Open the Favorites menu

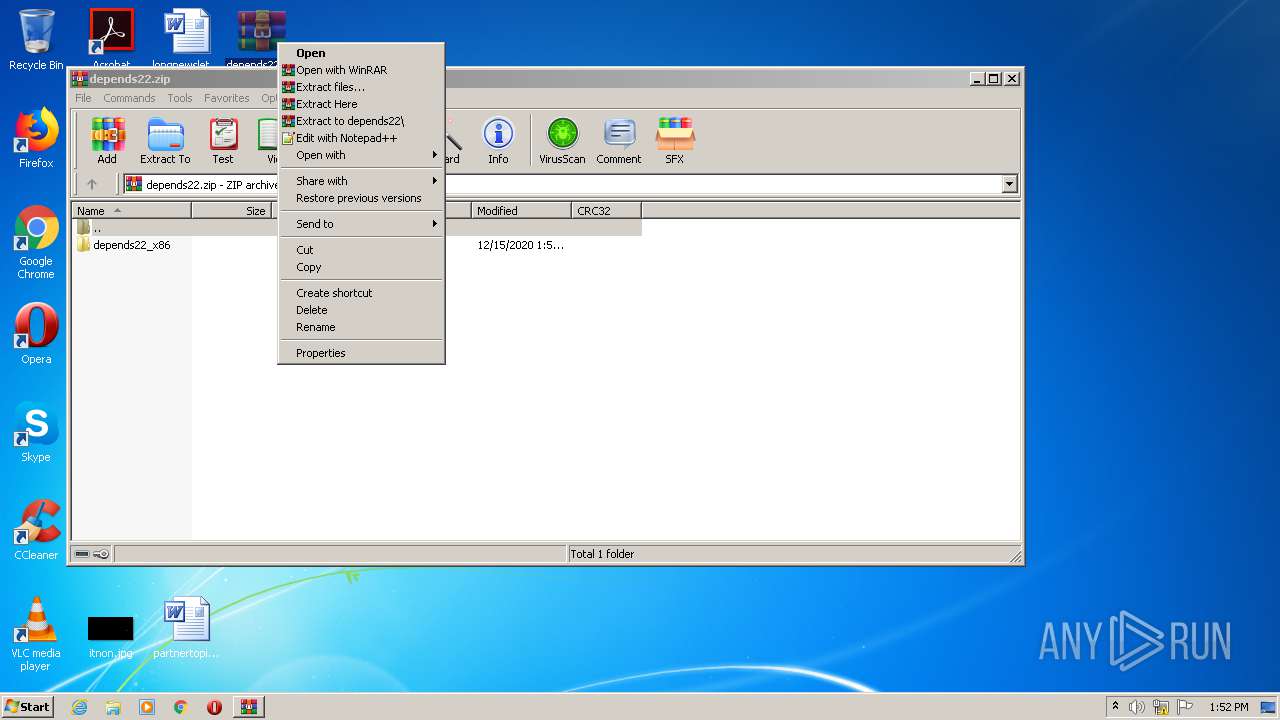point(227,98)
